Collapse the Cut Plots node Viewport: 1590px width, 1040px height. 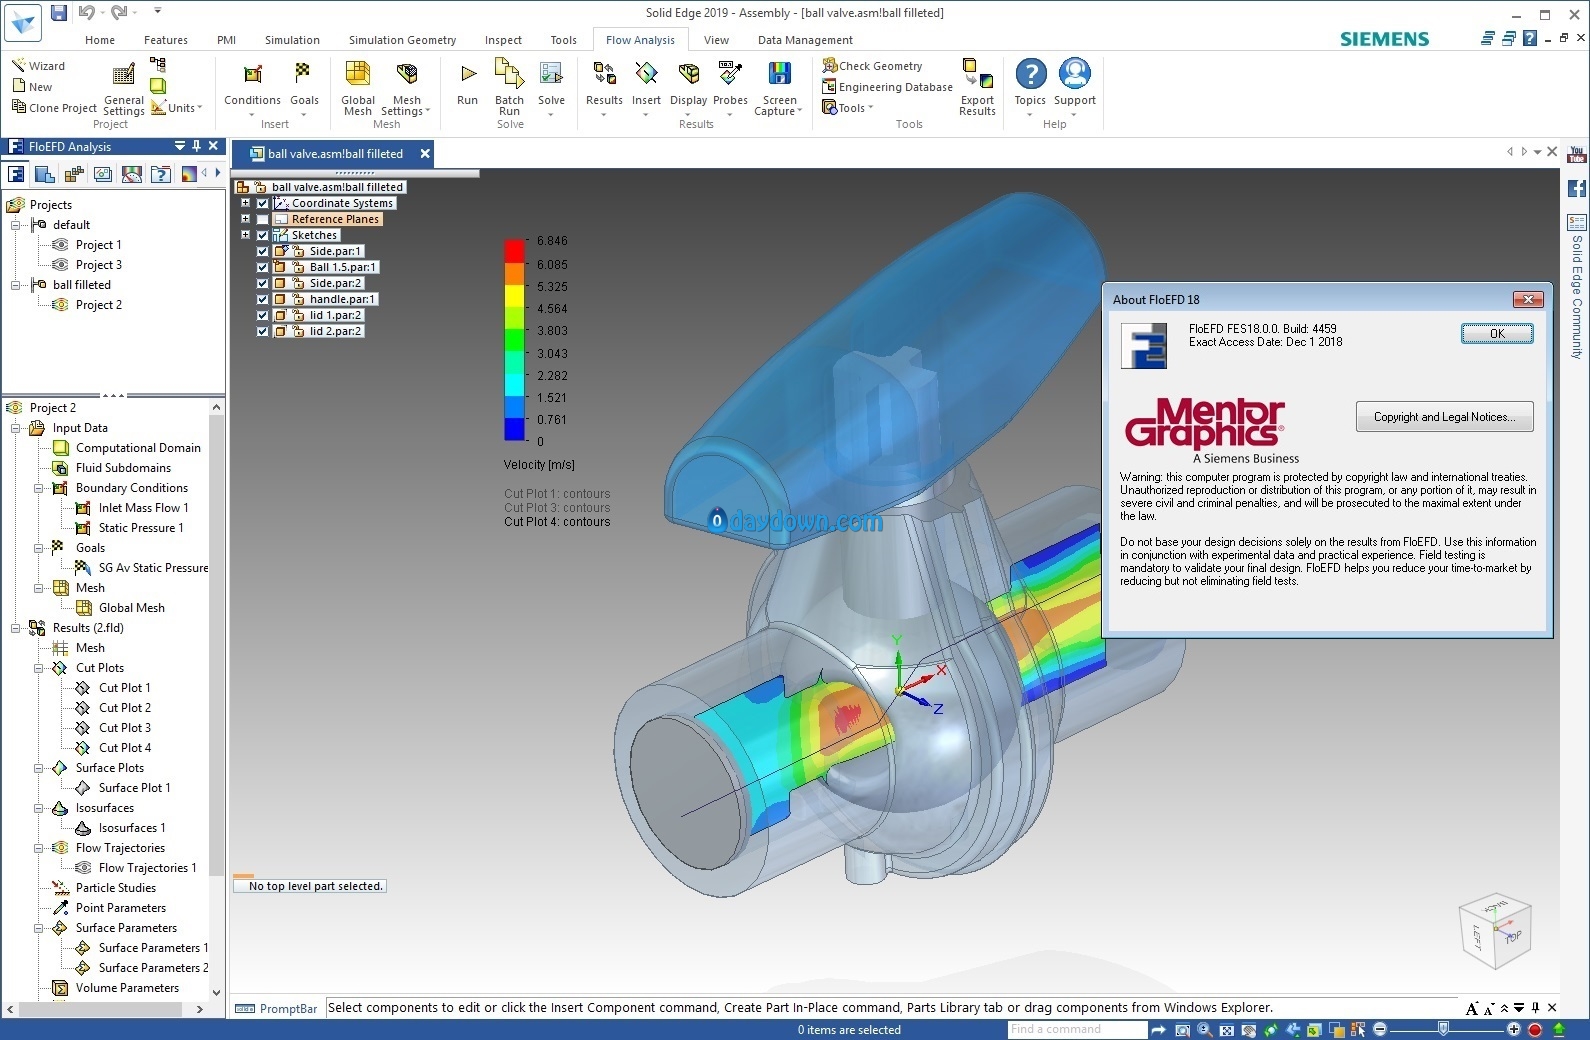point(39,668)
